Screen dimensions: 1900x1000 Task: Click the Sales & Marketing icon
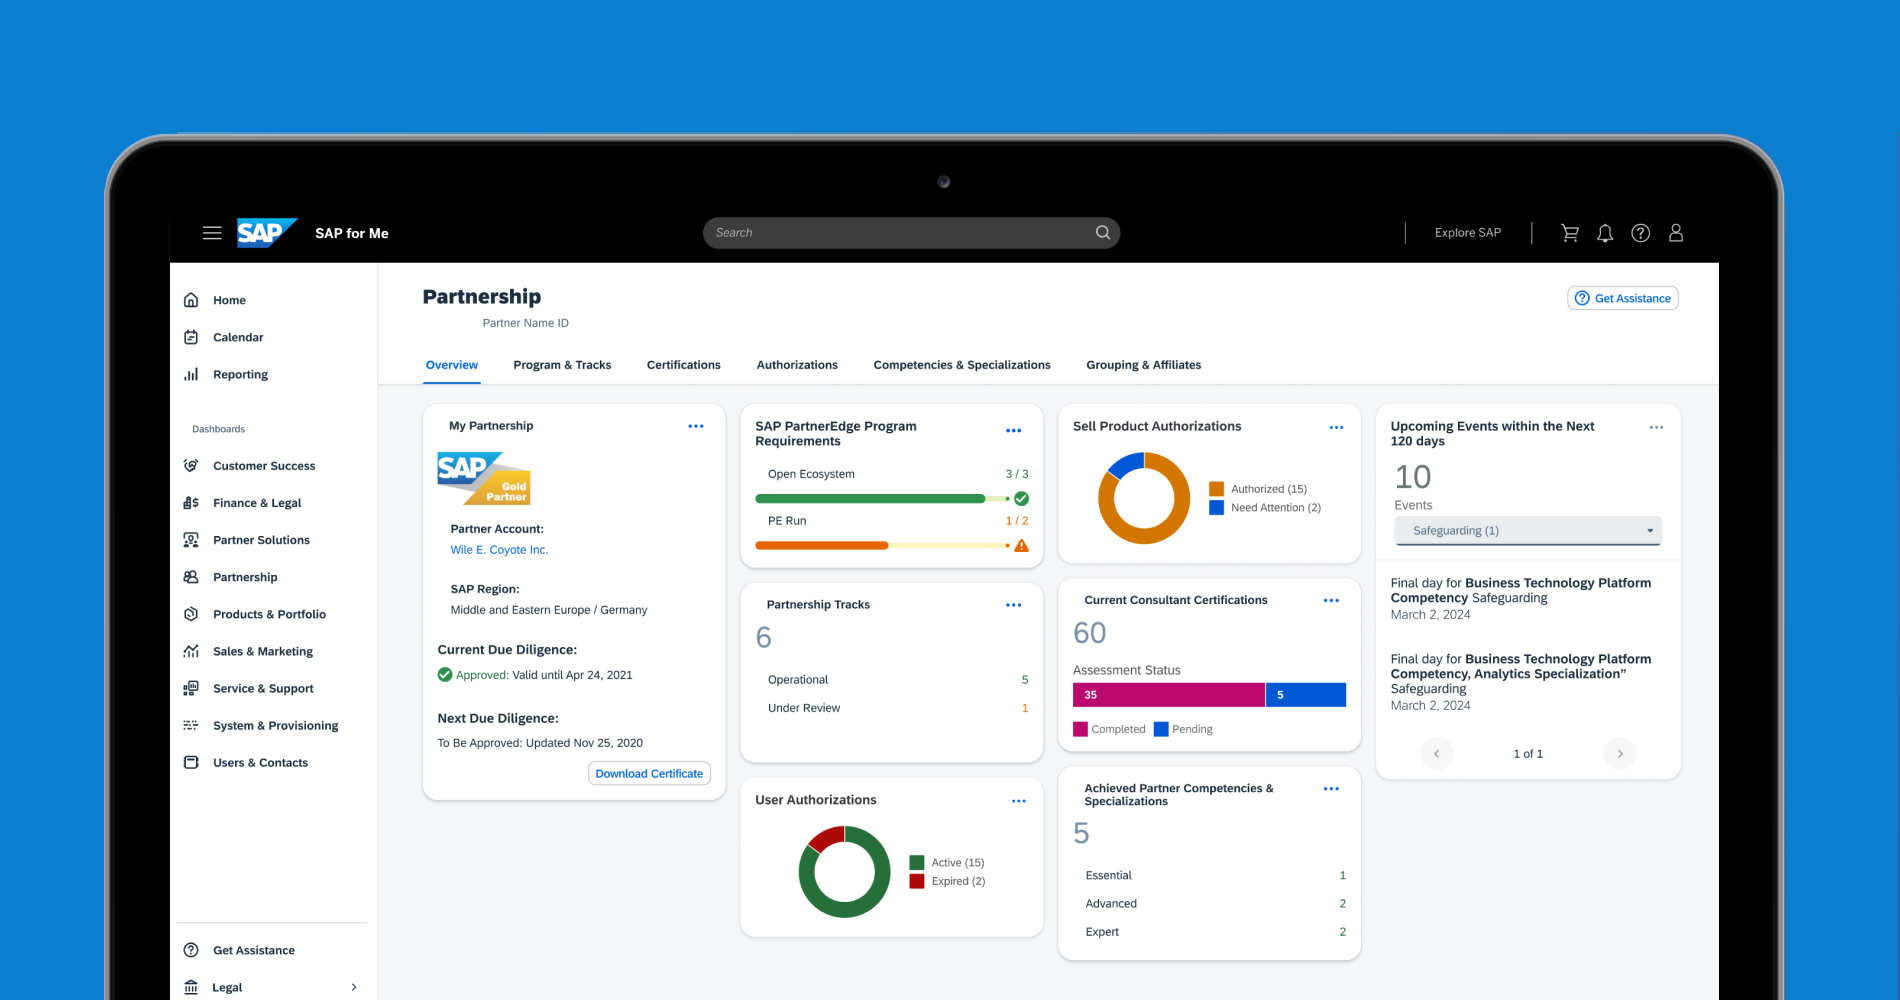[191, 651]
